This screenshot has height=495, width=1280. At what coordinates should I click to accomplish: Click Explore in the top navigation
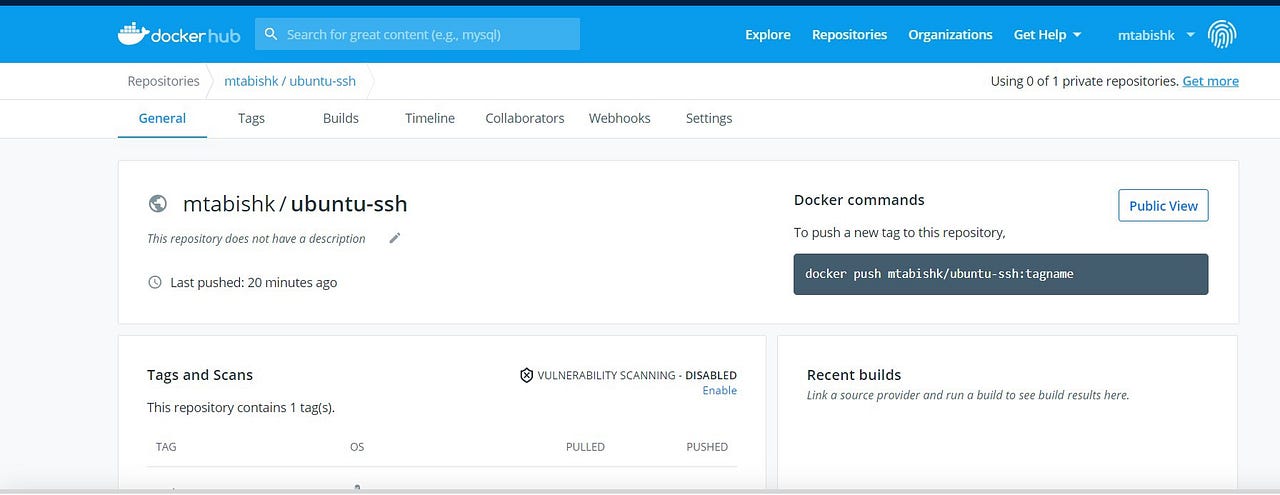(x=768, y=34)
